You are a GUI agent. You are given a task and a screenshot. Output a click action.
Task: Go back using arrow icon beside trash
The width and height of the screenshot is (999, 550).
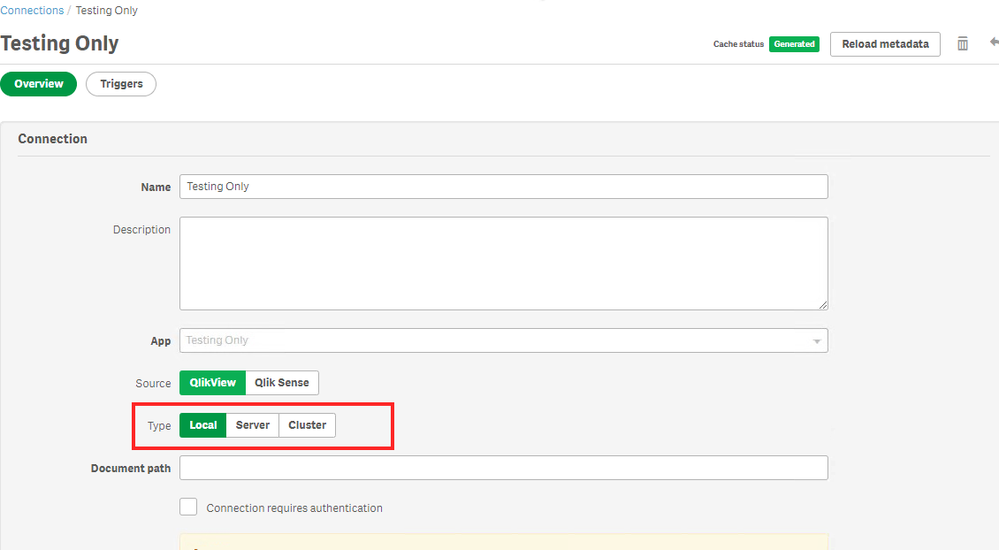click(994, 42)
